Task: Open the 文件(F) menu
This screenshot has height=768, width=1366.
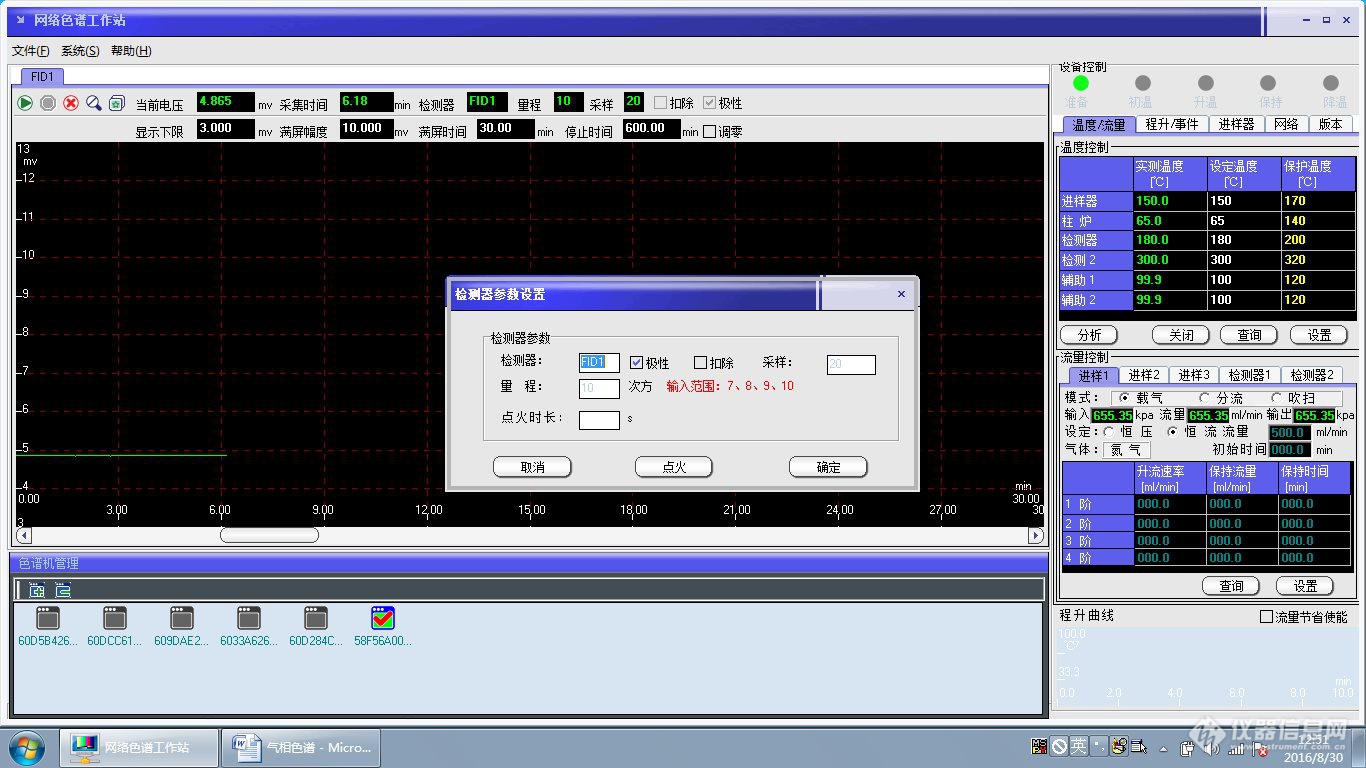Action: click(x=31, y=51)
